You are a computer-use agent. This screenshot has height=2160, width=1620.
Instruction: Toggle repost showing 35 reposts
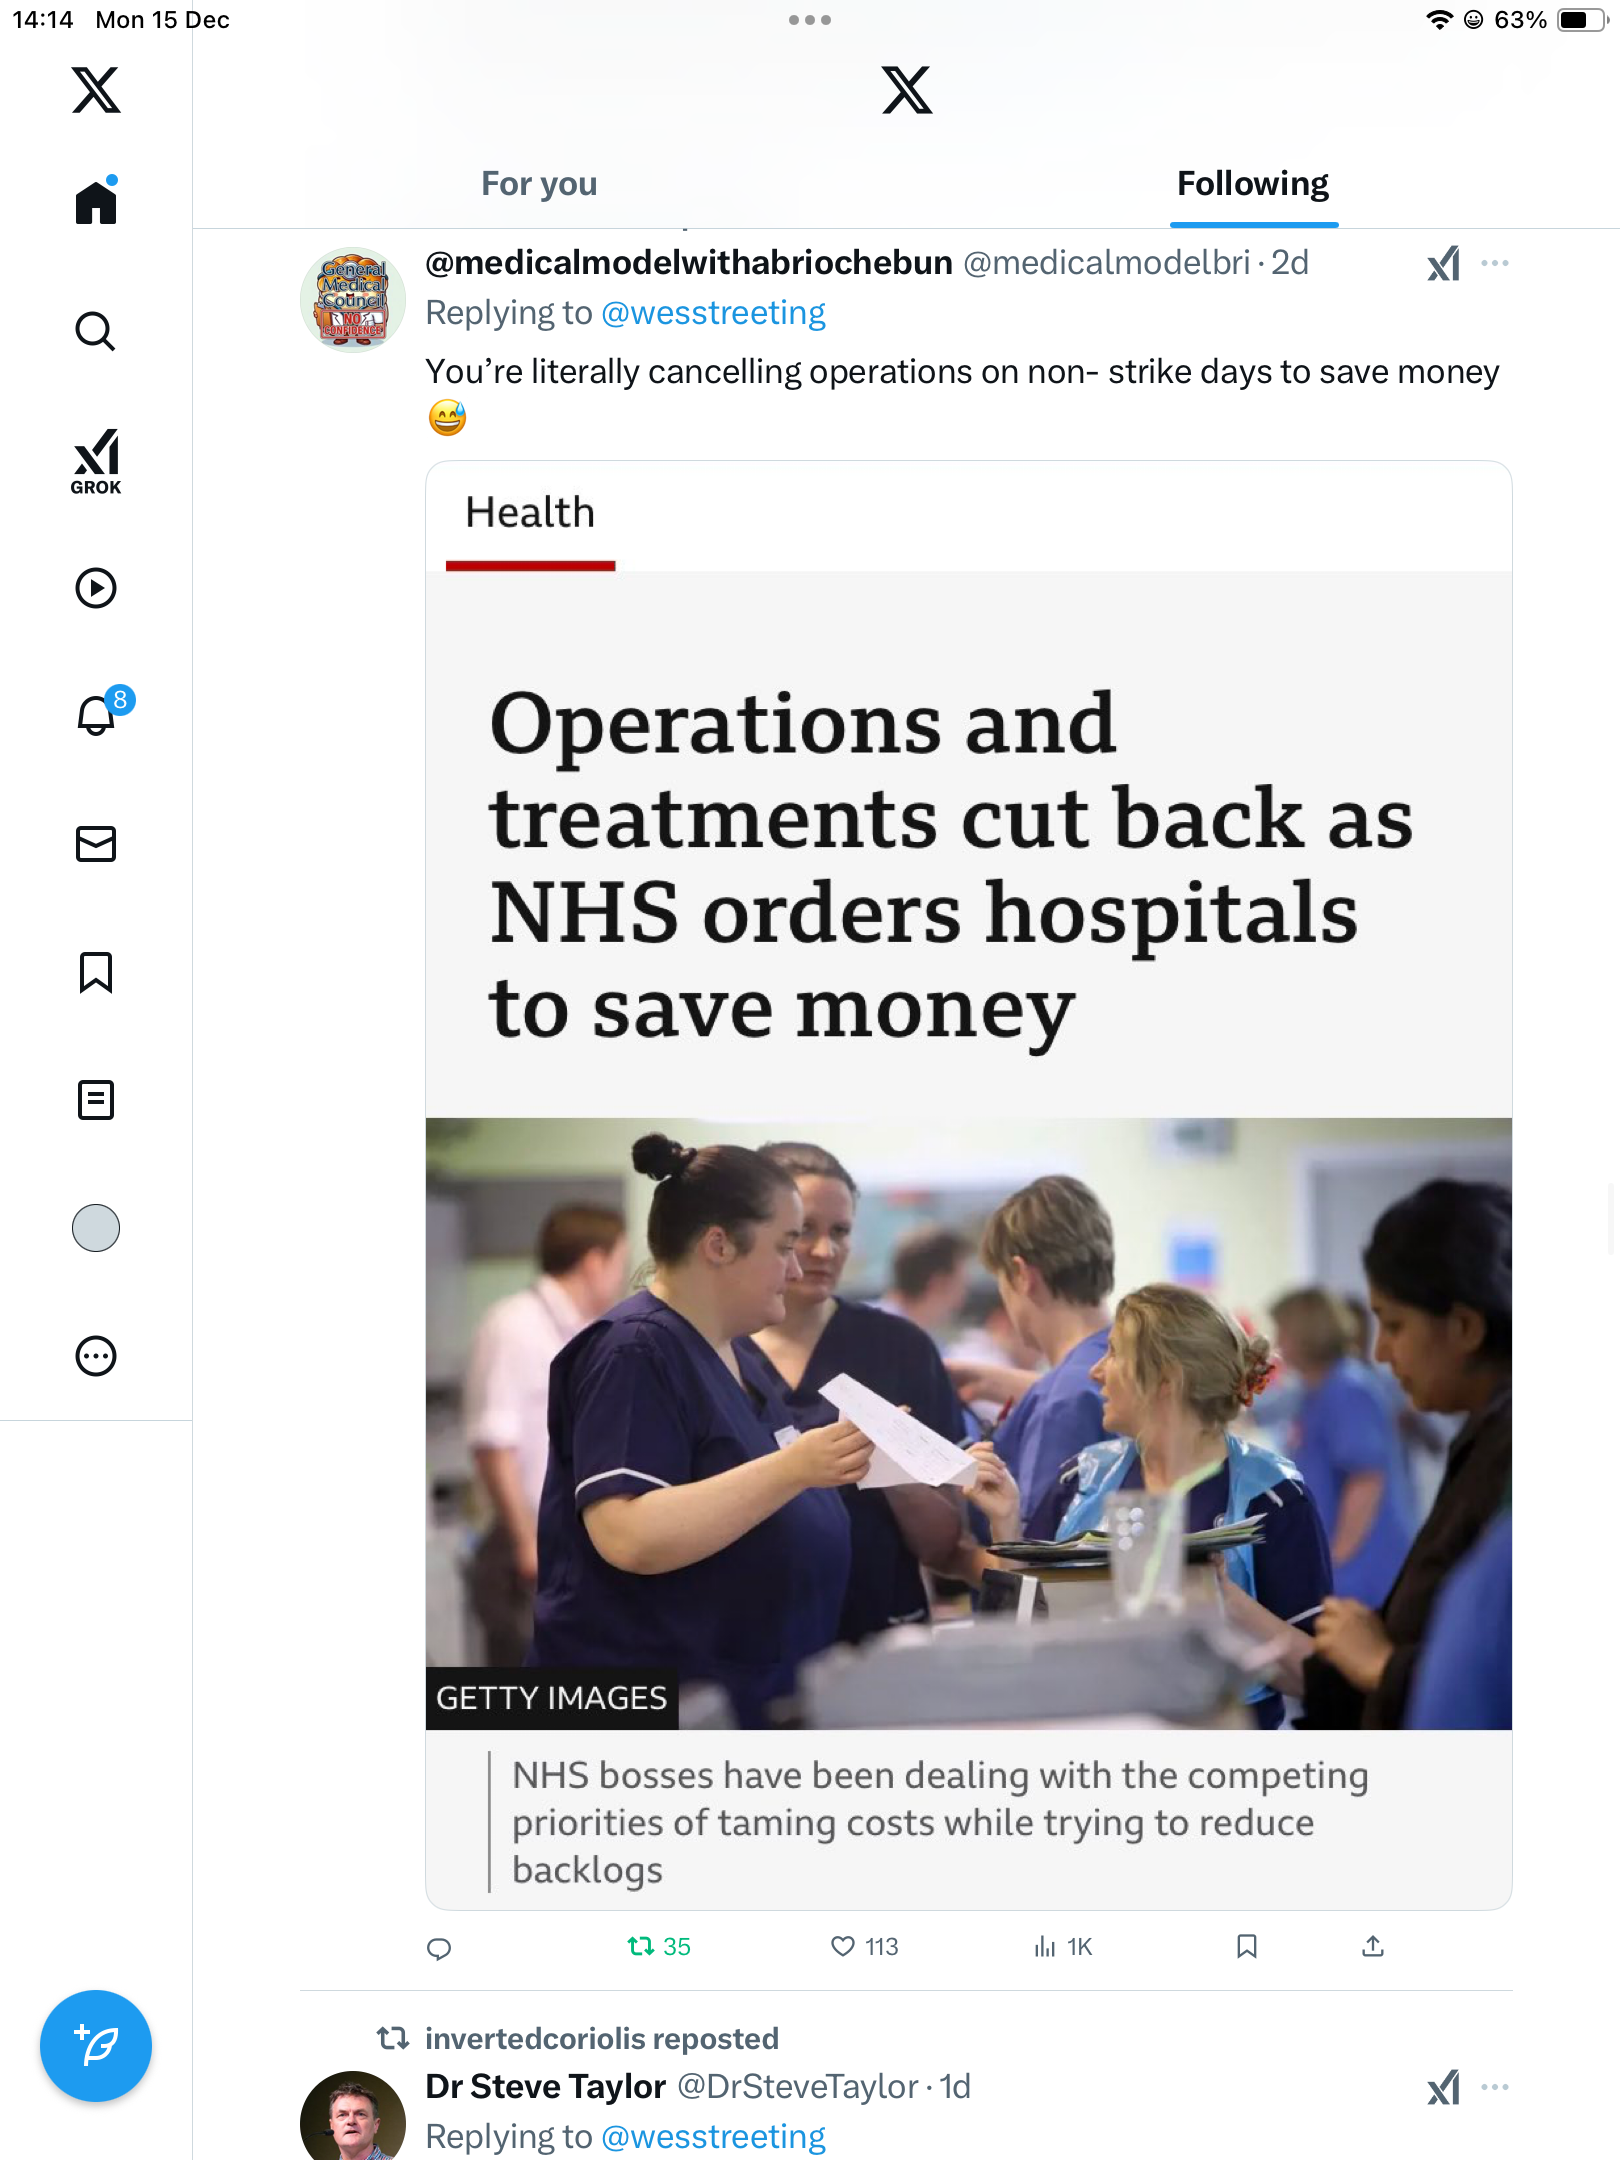pyautogui.click(x=659, y=1946)
